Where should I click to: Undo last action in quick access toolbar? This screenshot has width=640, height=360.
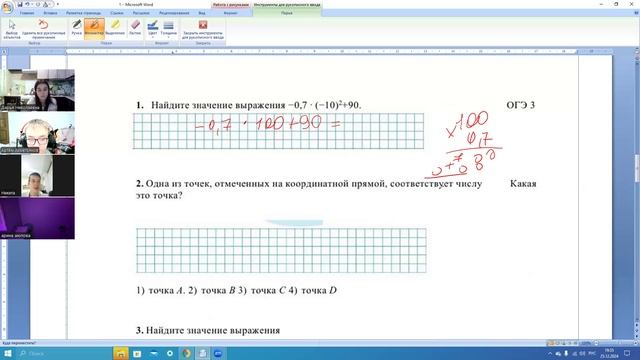tap(27, 4)
